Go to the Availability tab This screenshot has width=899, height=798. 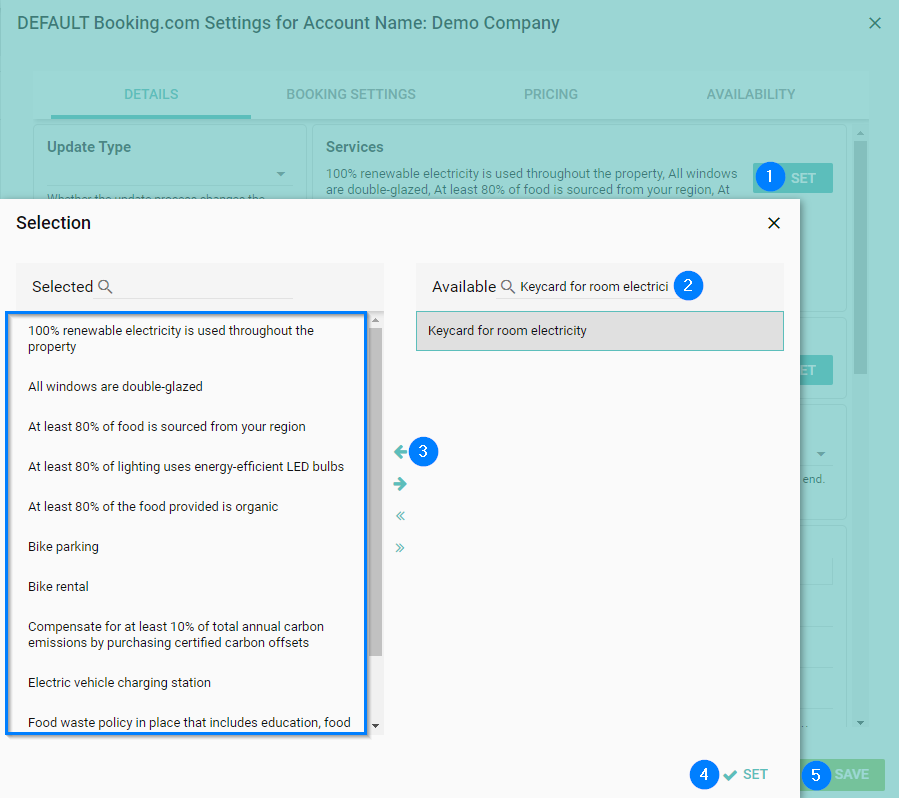click(750, 94)
